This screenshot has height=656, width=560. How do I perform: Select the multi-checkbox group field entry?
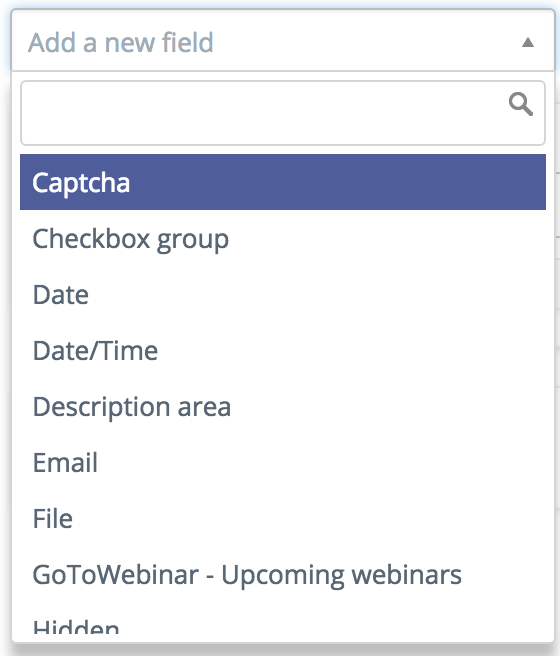[283, 238]
